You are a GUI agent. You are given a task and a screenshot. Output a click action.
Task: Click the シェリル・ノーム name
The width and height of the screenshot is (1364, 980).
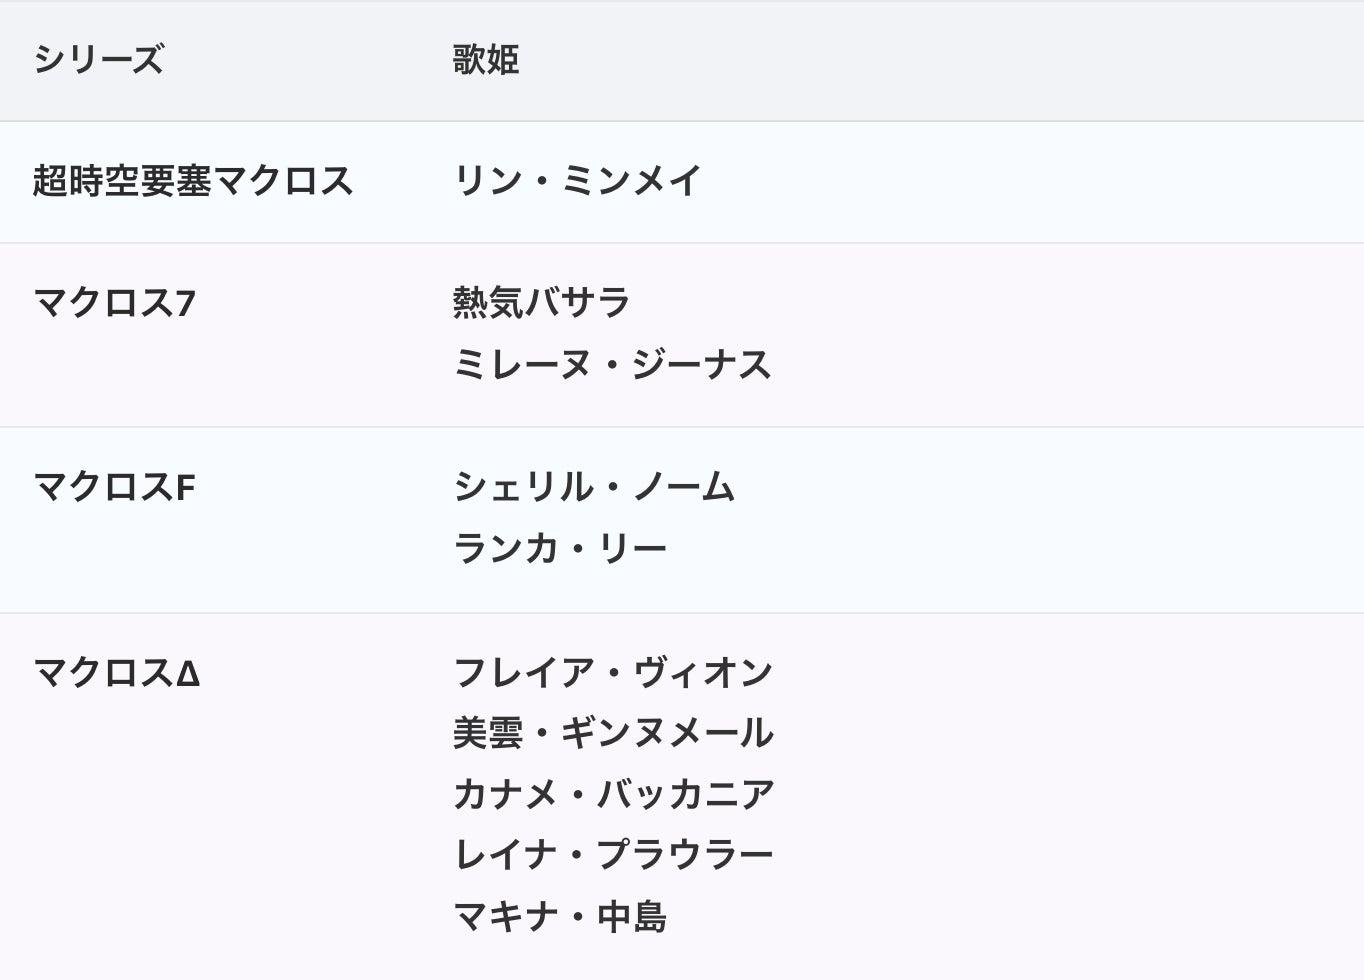pyautogui.click(x=594, y=488)
